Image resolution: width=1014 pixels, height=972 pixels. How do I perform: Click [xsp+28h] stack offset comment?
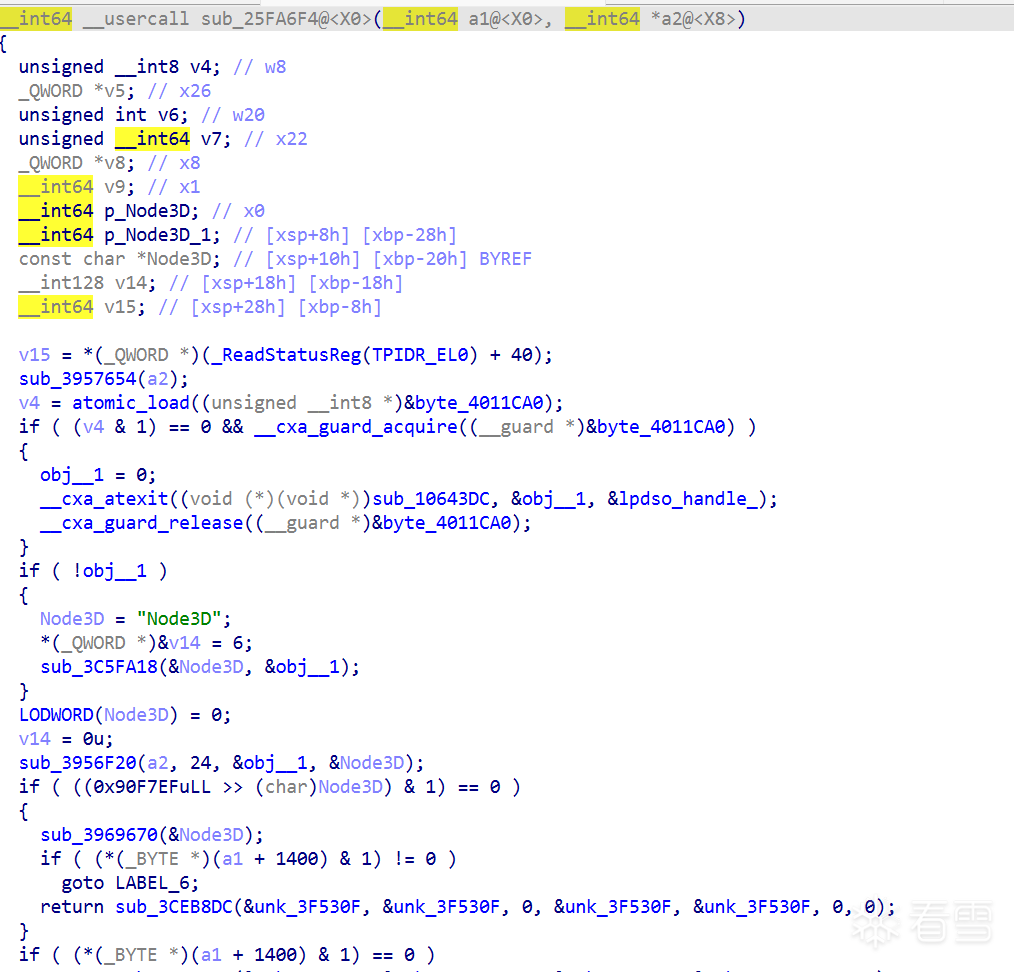point(238,307)
